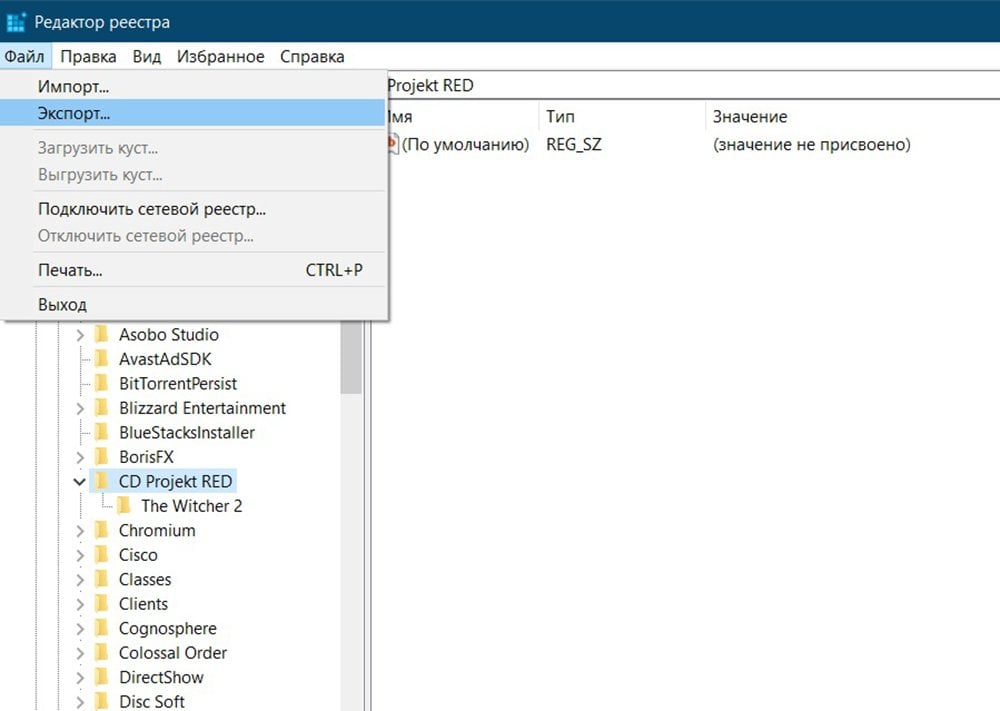Click the default value string icon
This screenshot has height=711, width=1000.
[x=392, y=145]
